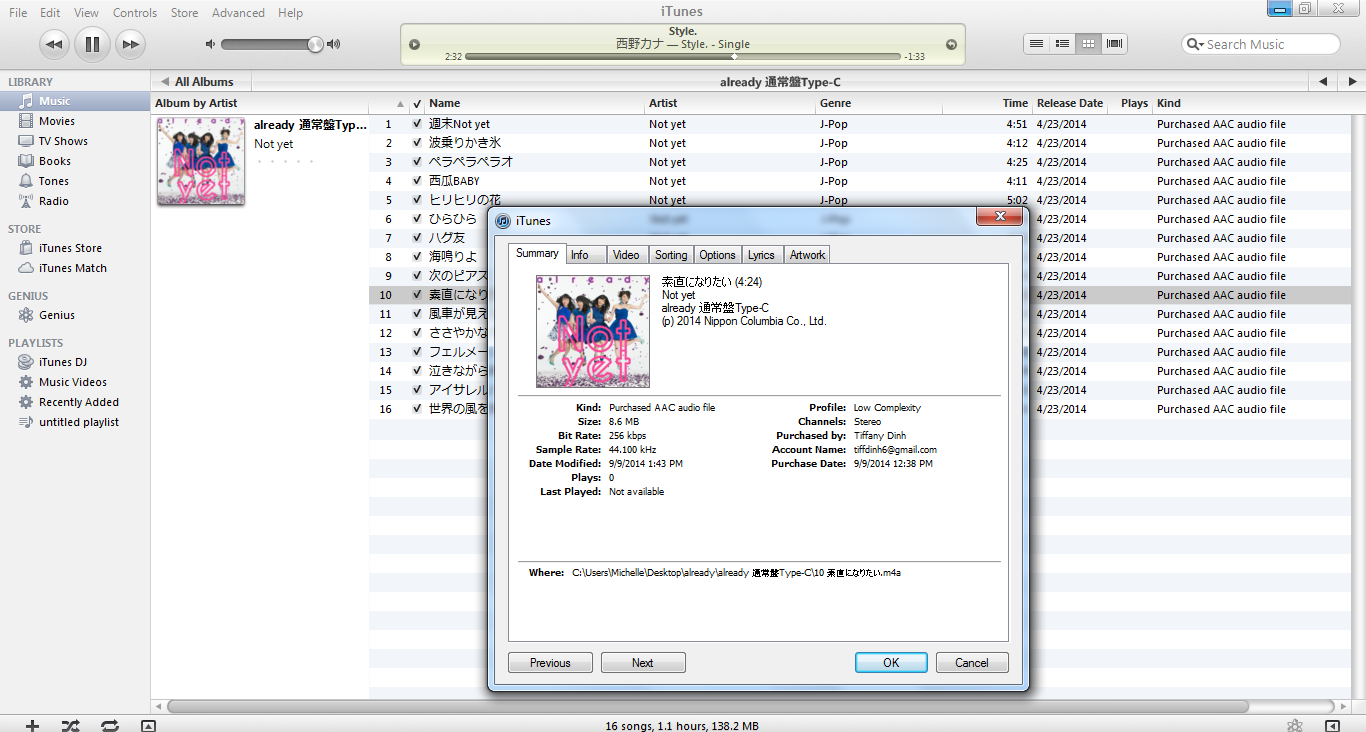The width and height of the screenshot is (1366, 732).
Task: Switch to grid view
Action: click(x=1089, y=44)
